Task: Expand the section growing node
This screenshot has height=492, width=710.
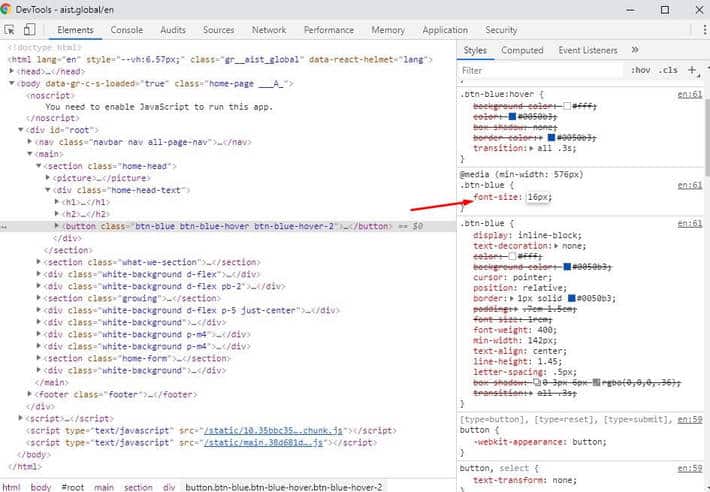Action: pyautogui.click(x=39, y=298)
